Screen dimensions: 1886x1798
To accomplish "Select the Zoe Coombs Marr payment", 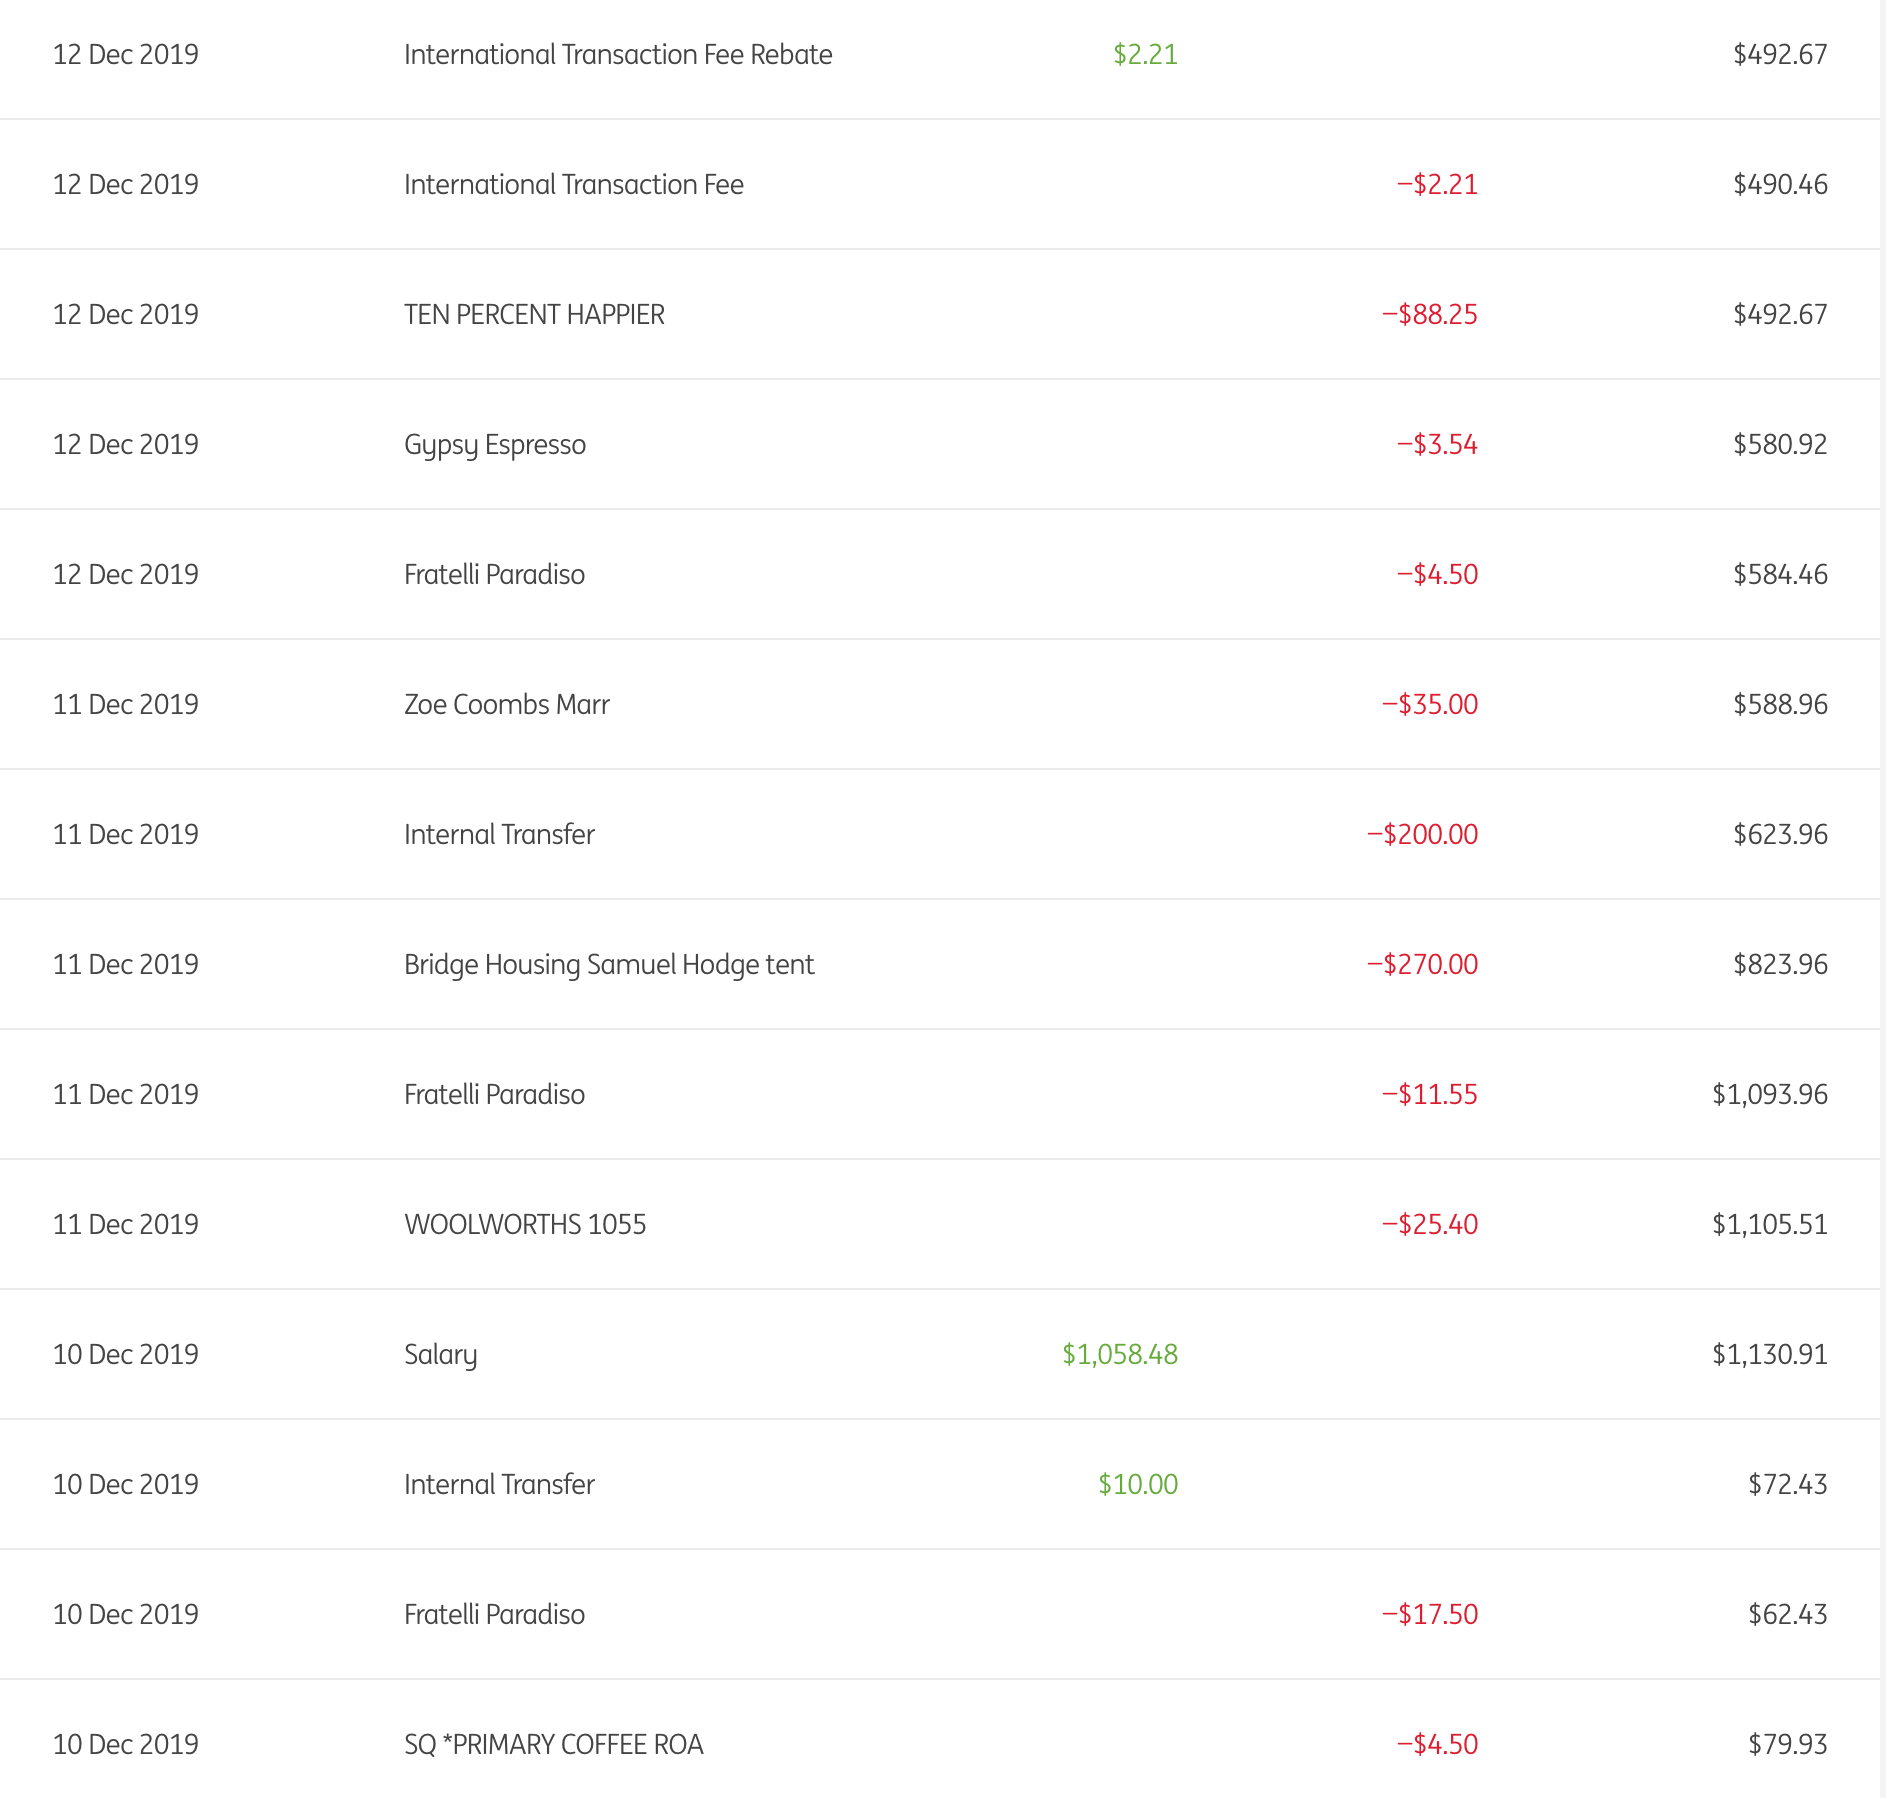I will [506, 705].
